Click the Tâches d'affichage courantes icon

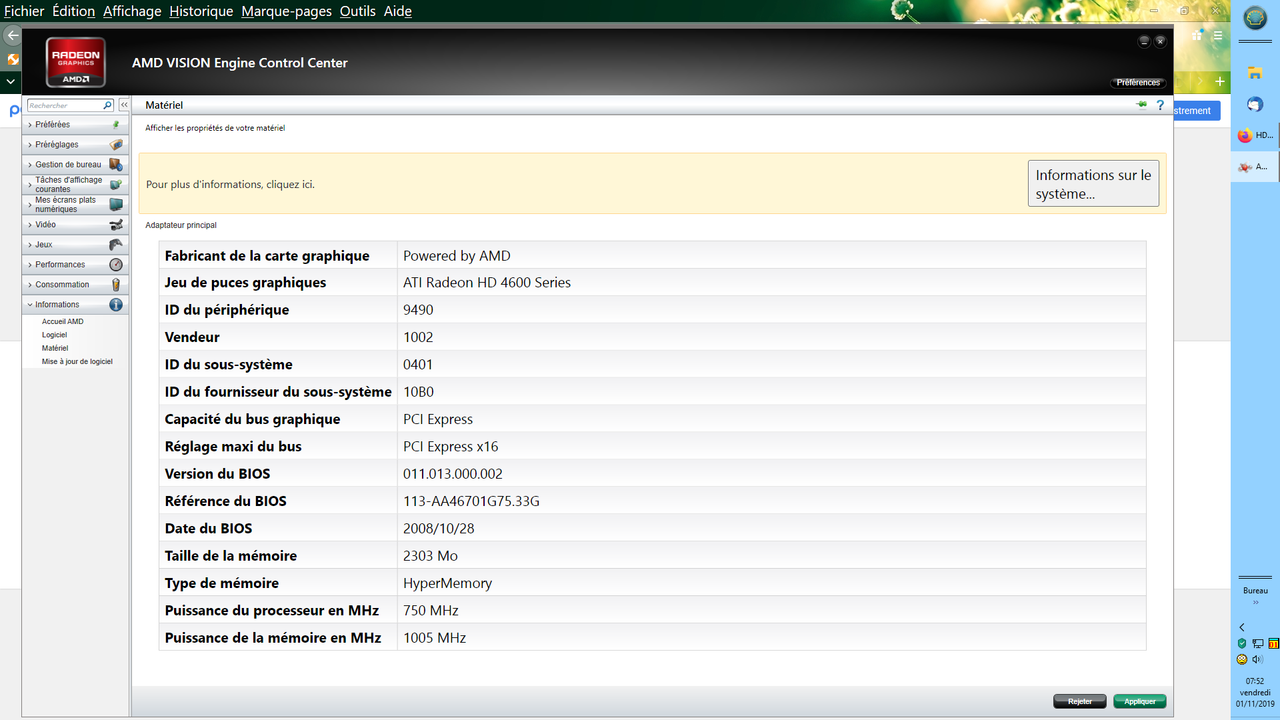click(116, 185)
